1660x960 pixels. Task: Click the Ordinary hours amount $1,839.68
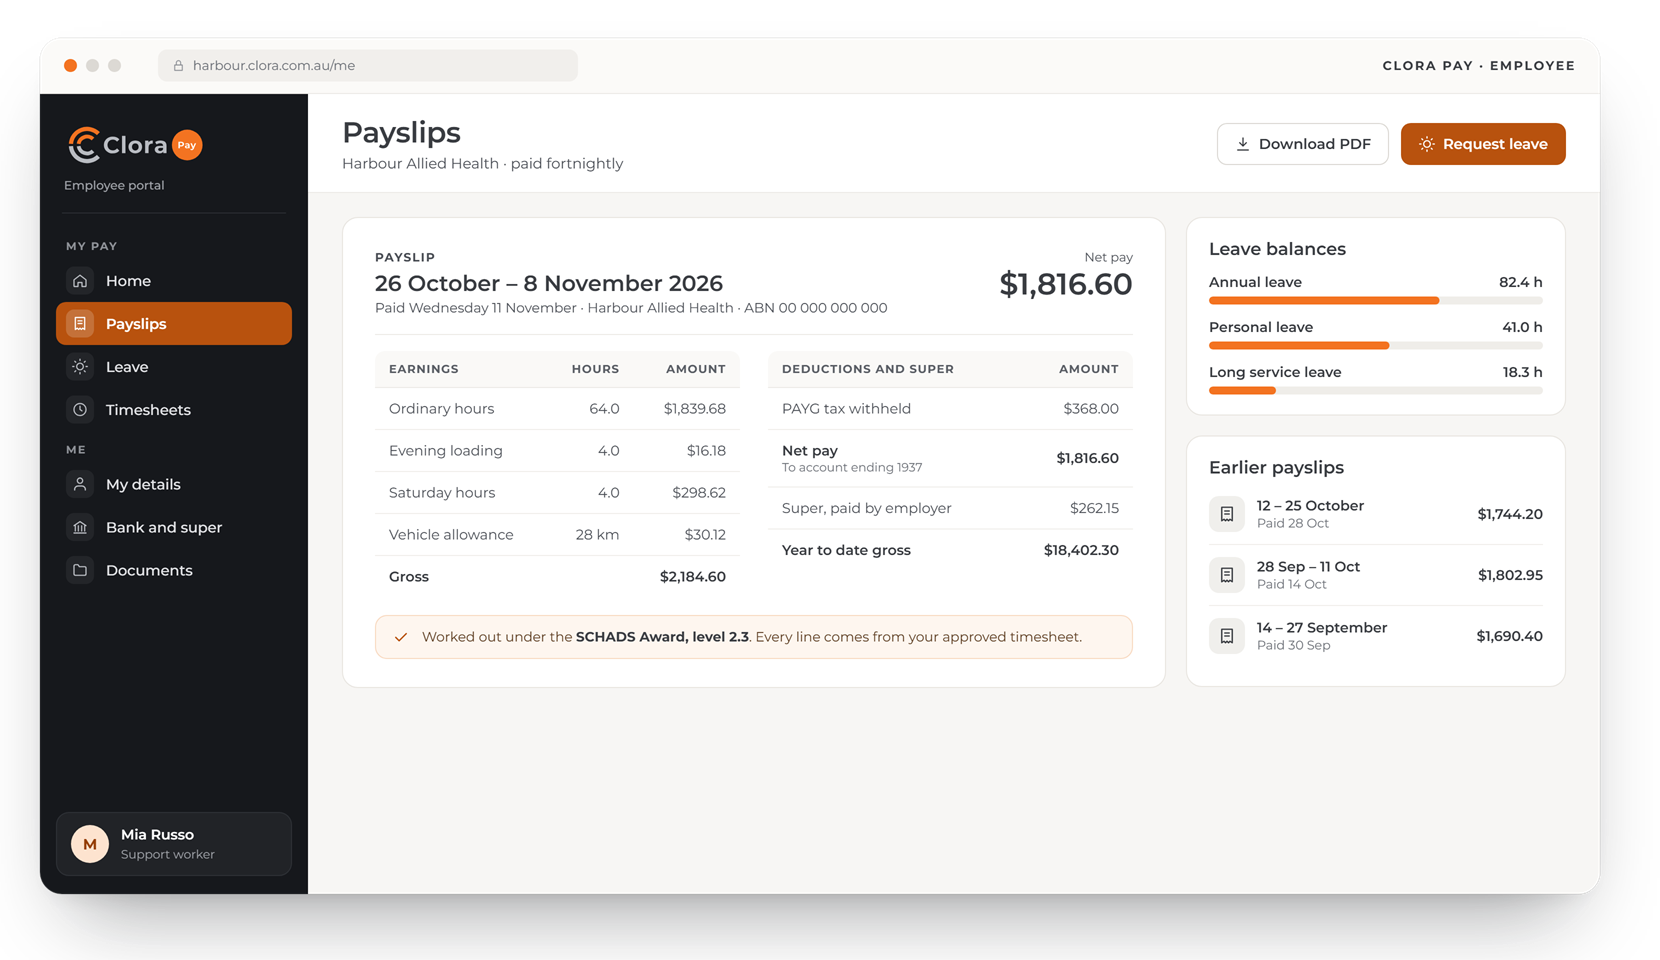point(695,409)
